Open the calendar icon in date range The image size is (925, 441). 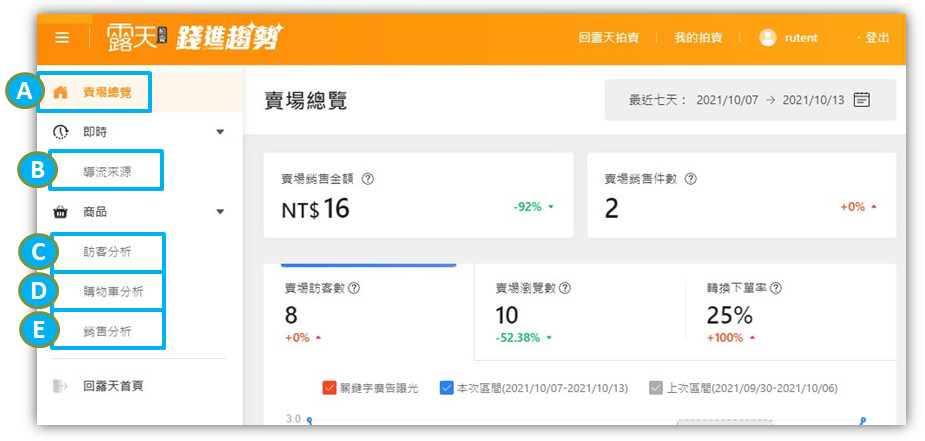tap(862, 100)
